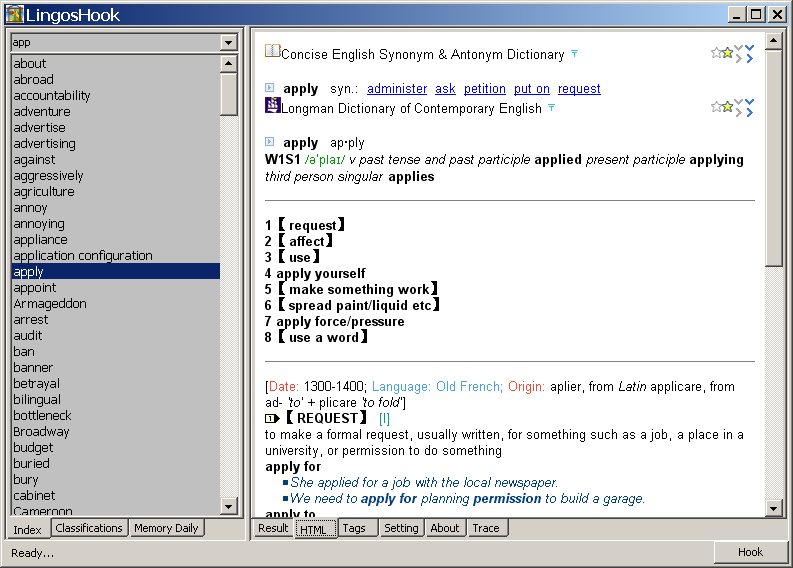Click the book icon beside Concise English Synonym Dictionary
Screen dimensions: 793x568
click(273, 51)
